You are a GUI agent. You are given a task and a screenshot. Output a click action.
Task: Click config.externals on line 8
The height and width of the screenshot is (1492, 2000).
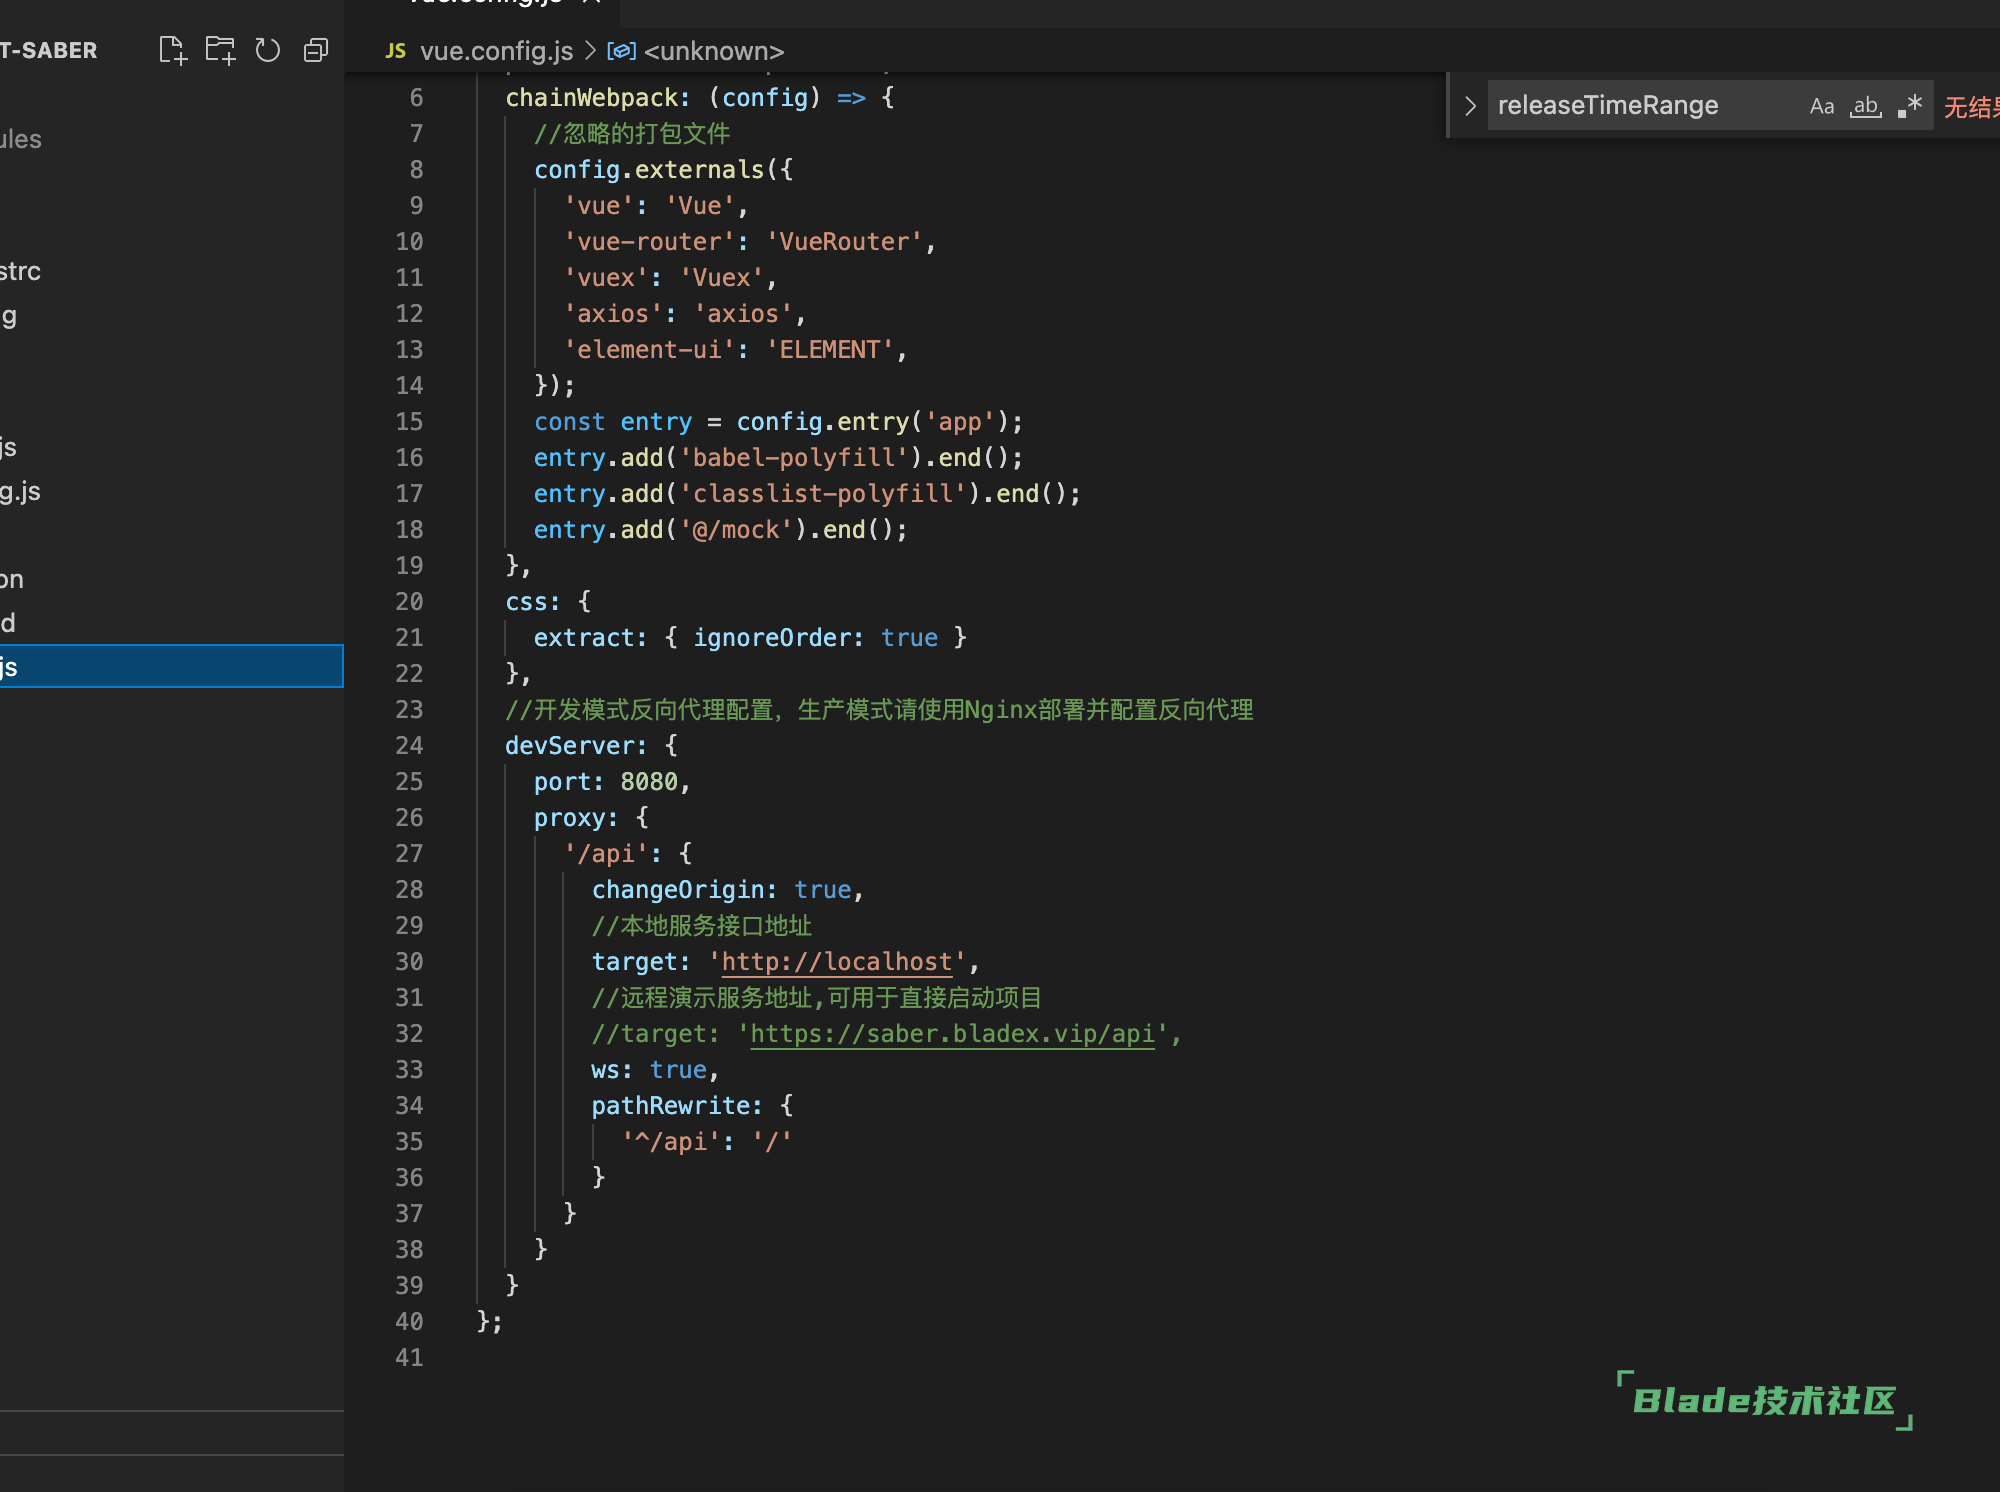[648, 170]
